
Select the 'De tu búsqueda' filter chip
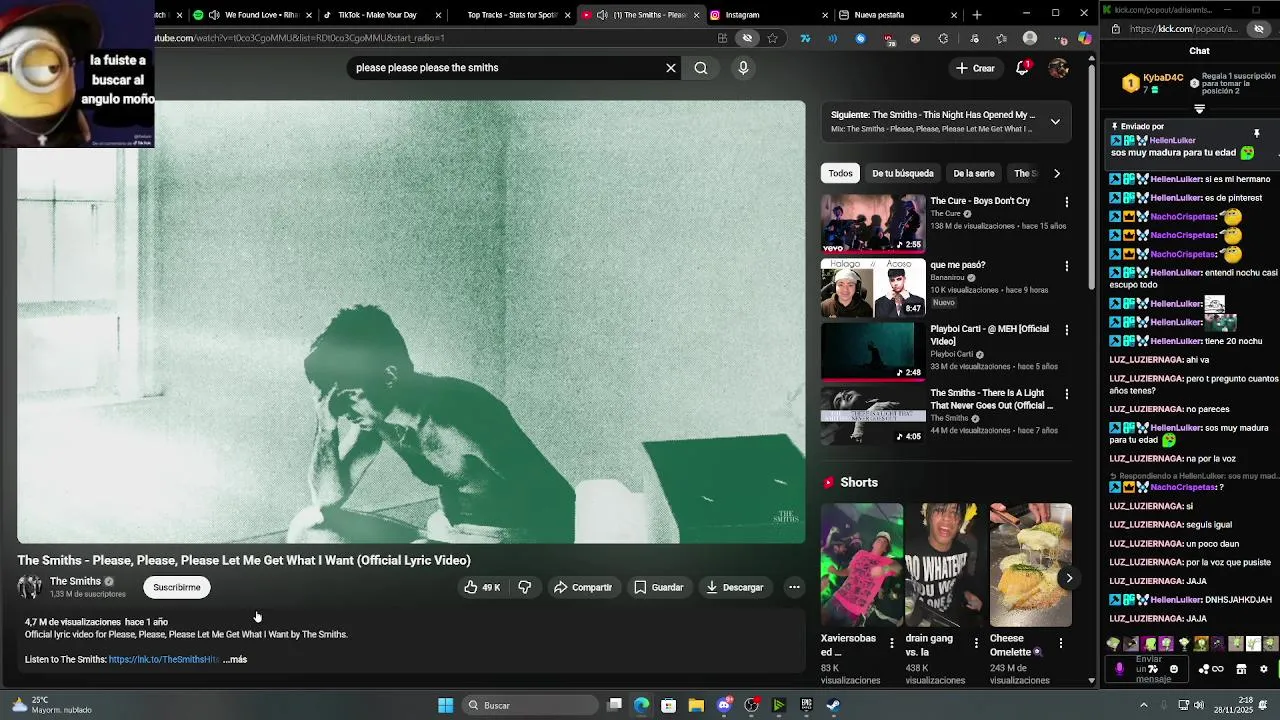tap(903, 173)
